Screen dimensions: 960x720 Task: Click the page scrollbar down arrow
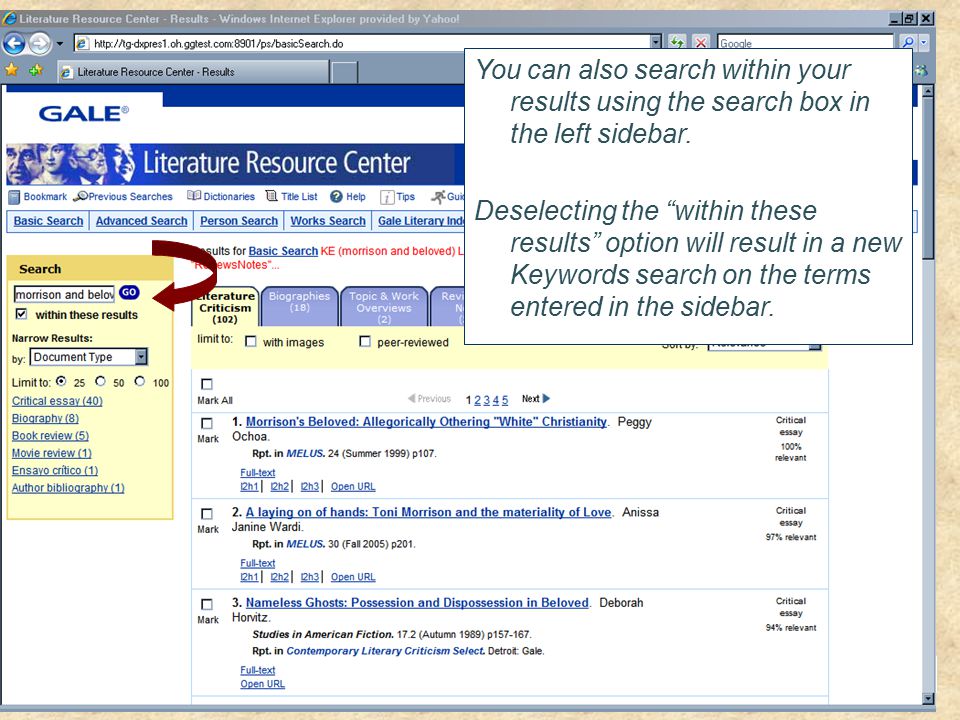pos(928,698)
